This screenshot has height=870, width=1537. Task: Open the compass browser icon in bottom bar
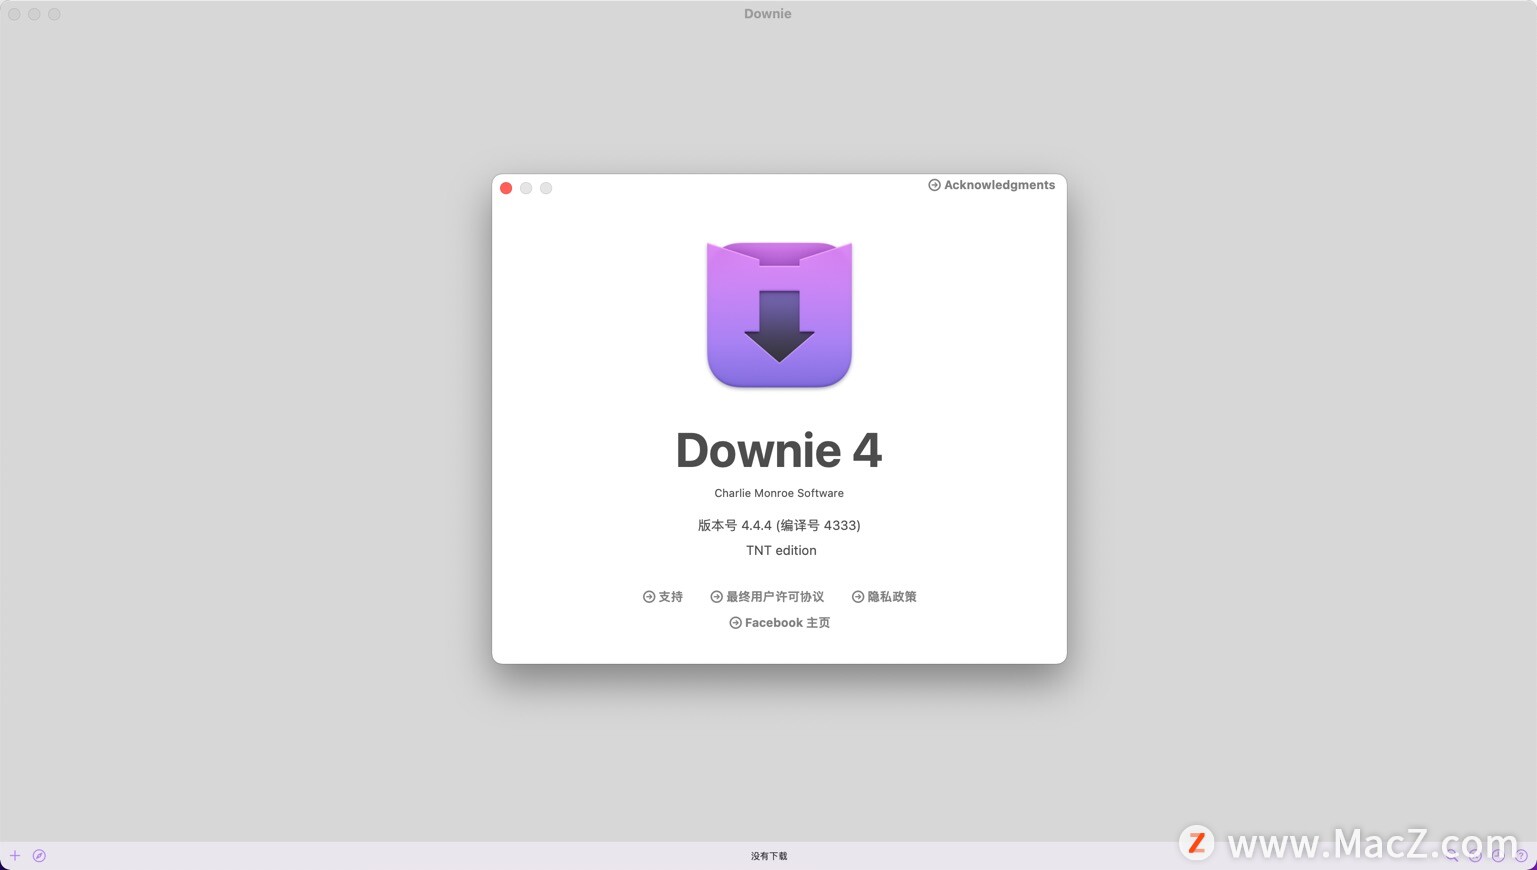coord(39,856)
